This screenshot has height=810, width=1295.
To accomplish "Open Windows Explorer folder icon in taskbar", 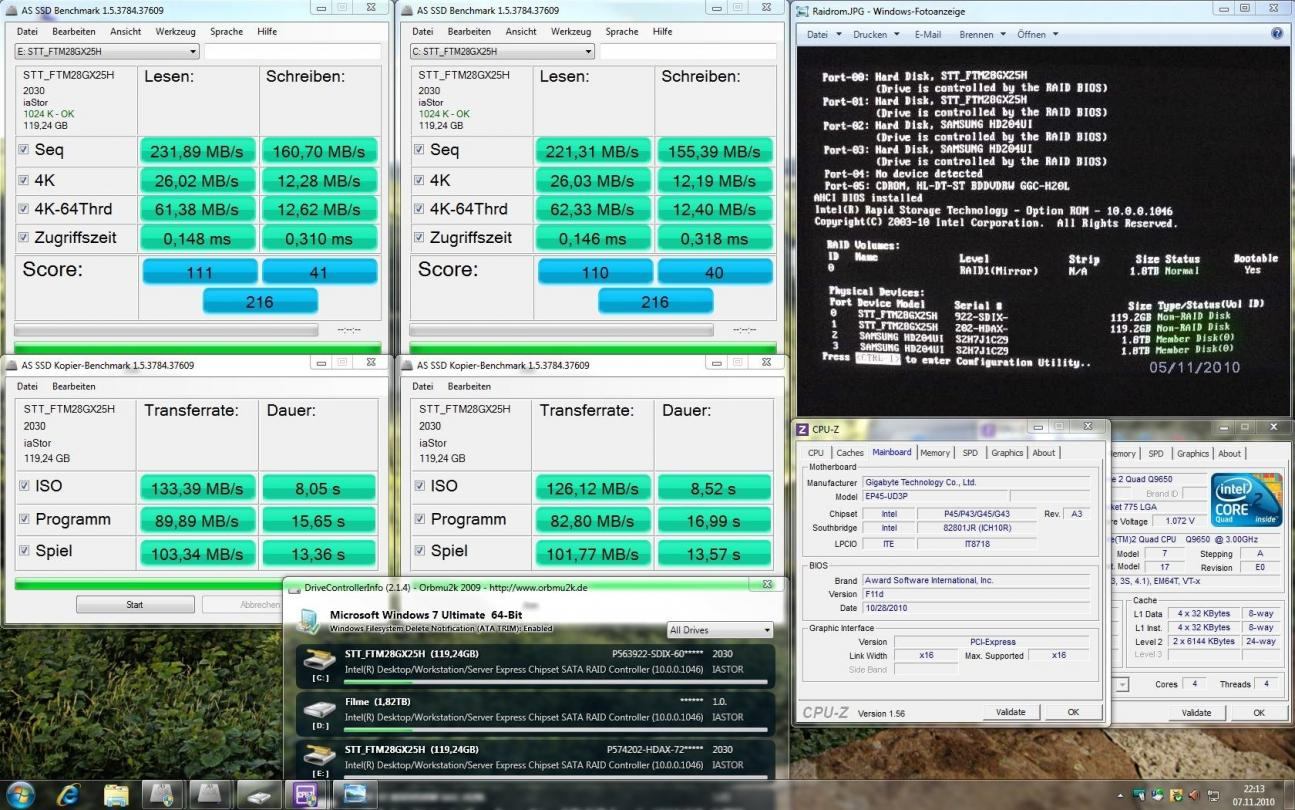I will [116, 795].
